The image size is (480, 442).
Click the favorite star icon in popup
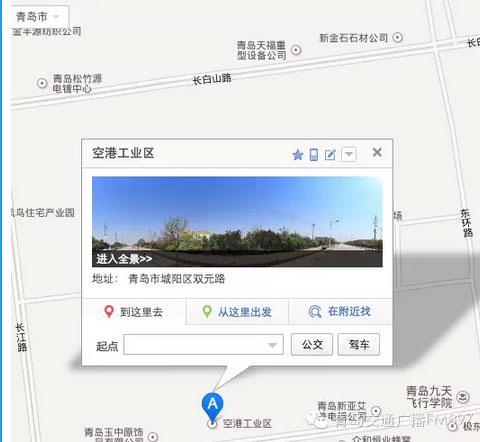[x=298, y=155]
